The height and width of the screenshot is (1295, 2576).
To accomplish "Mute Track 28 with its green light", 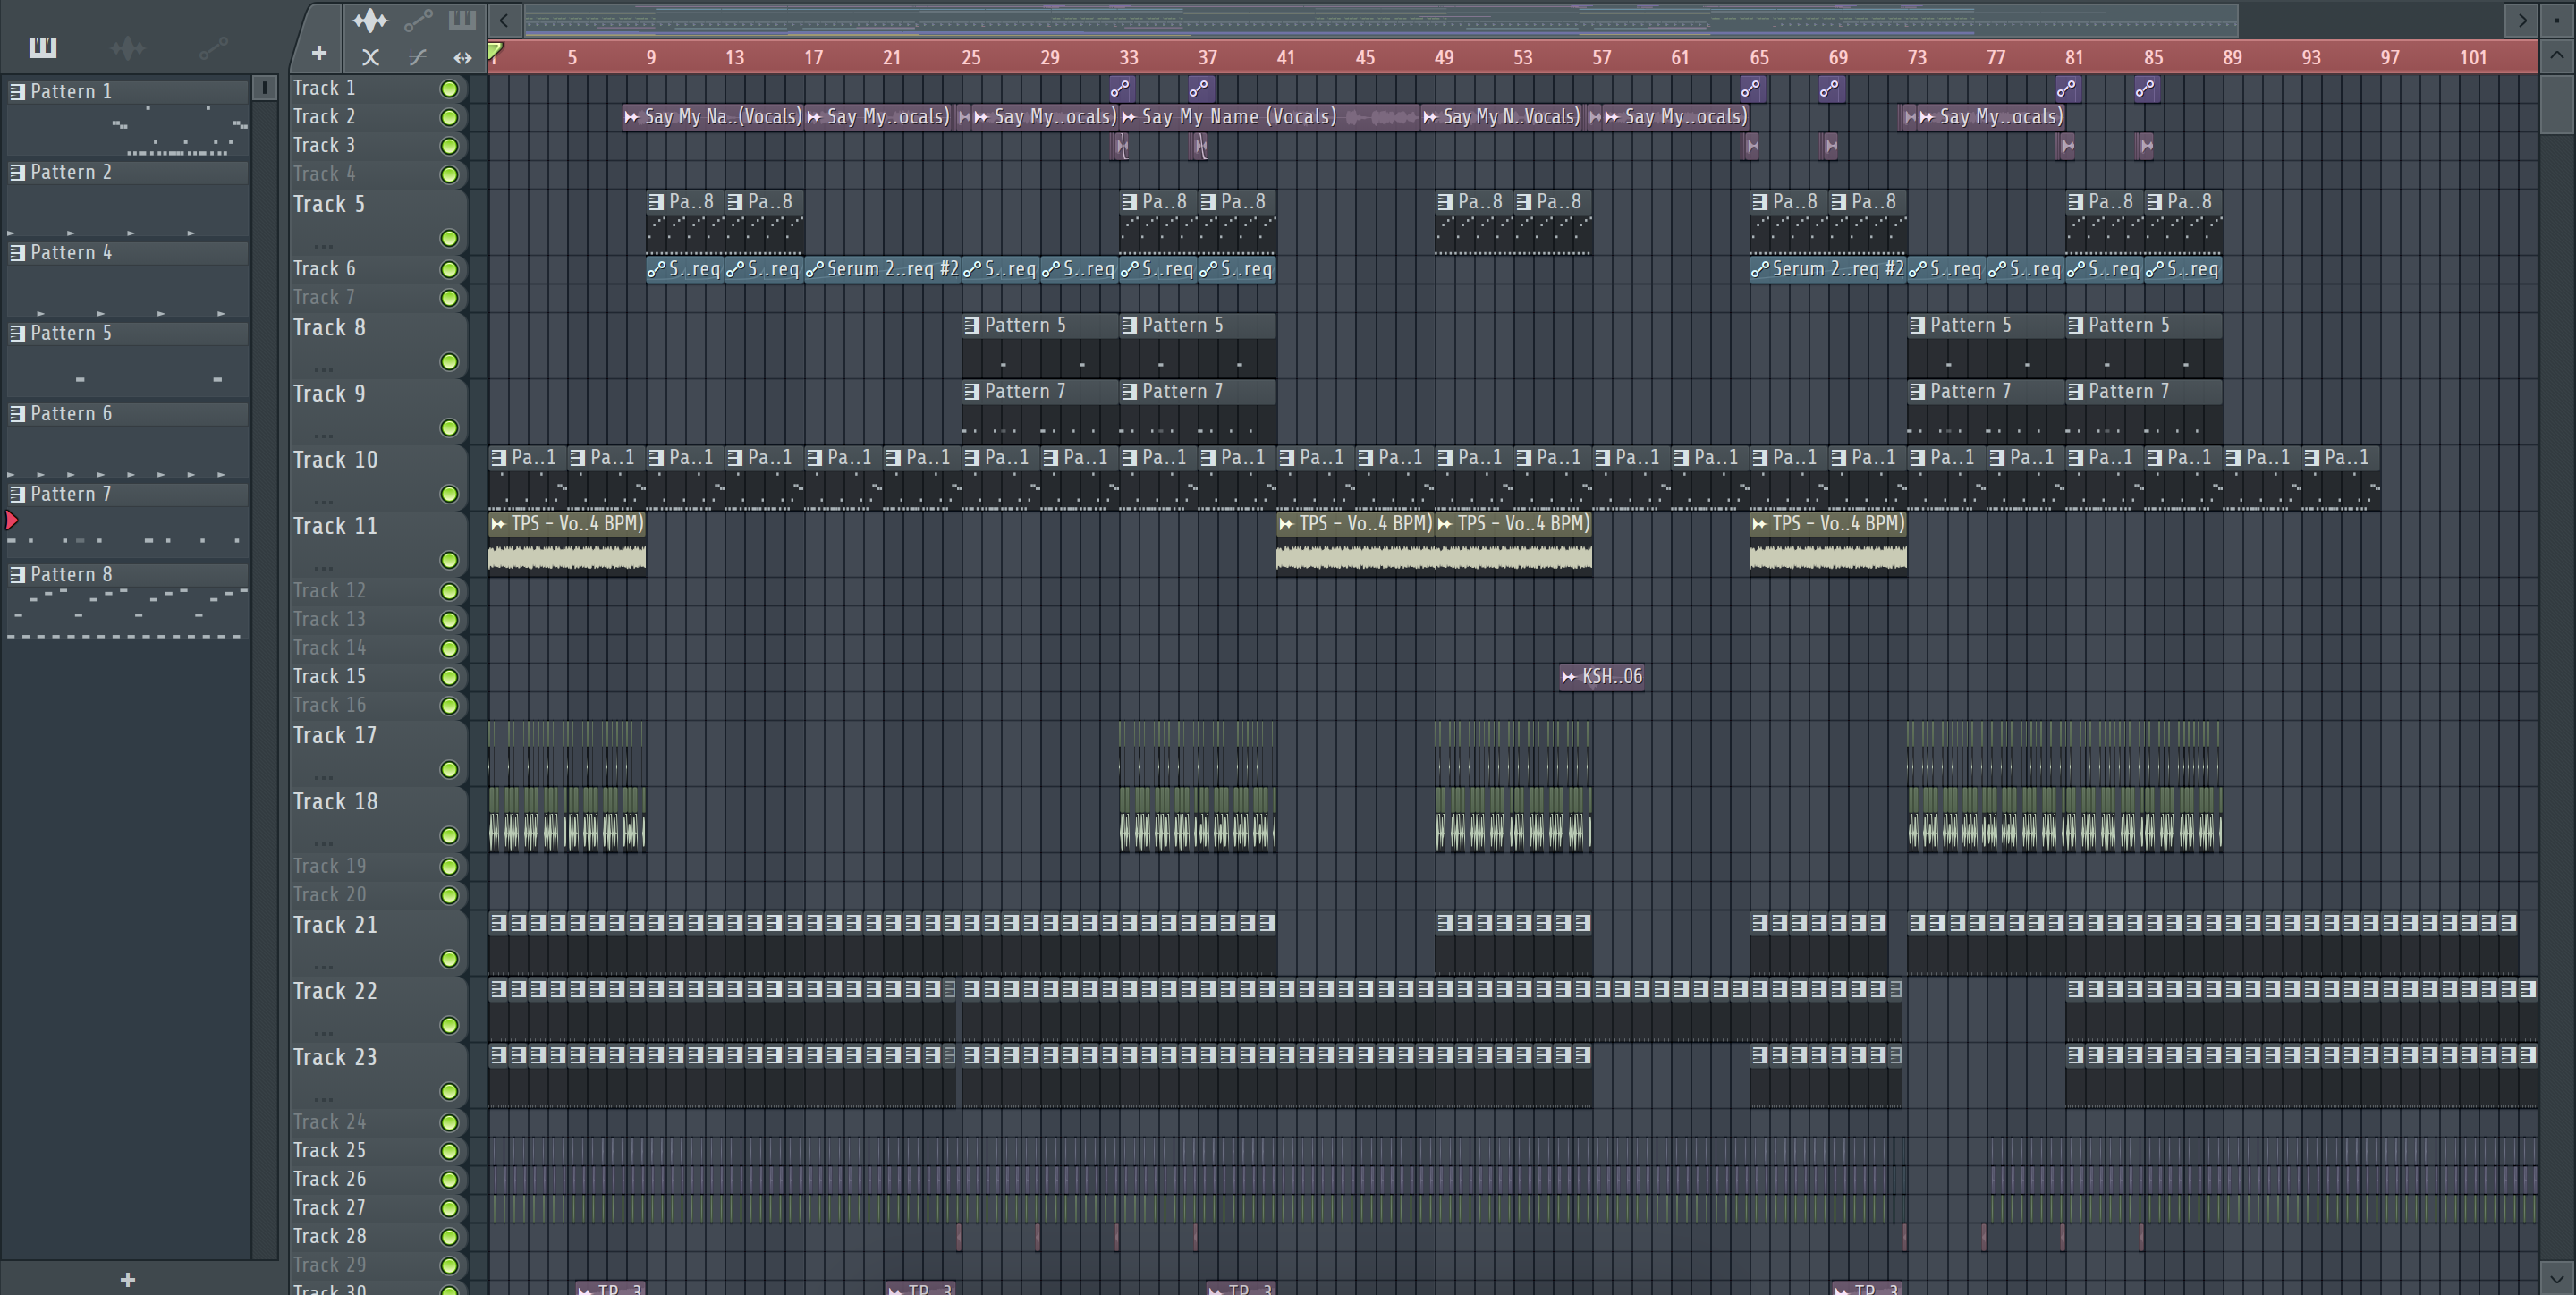I will click(450, 1237).
